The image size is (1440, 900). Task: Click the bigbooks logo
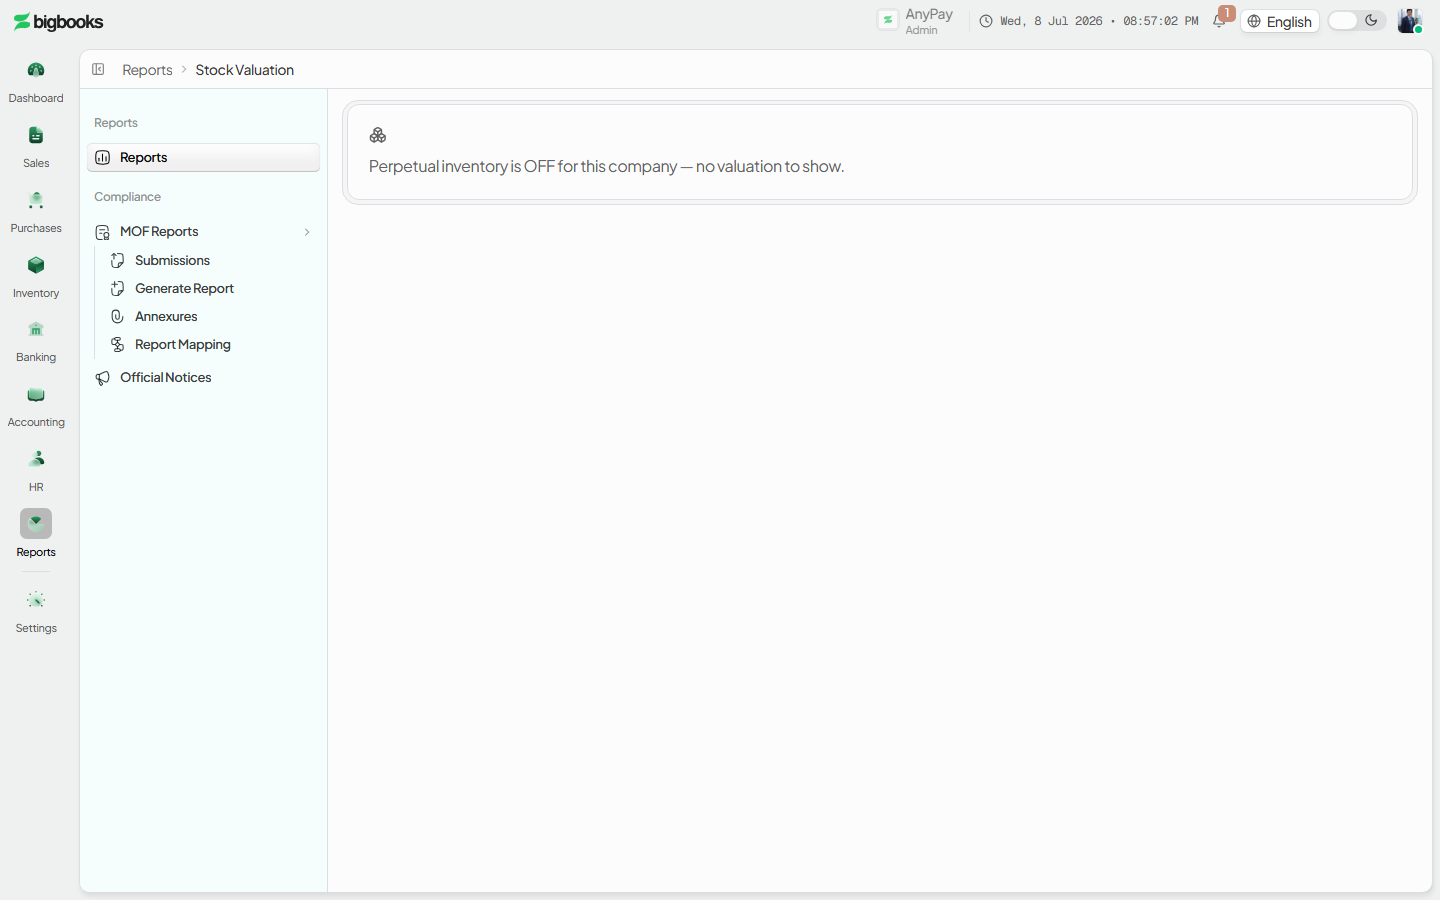click(58, 22)
